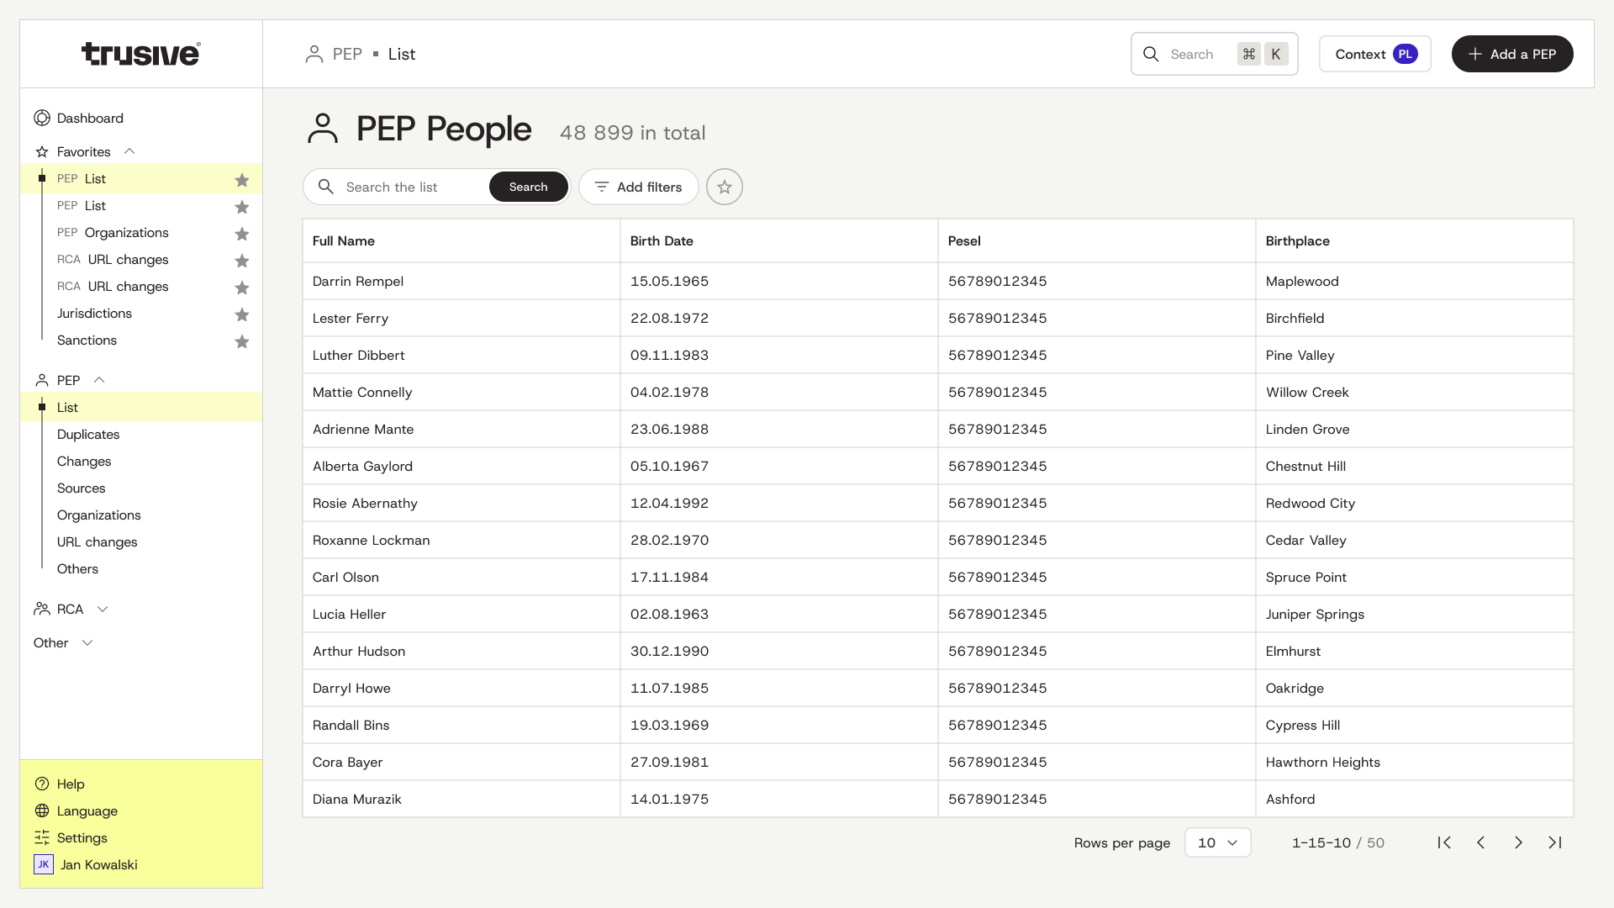Click the trusive logo
The height and width of the screenshot is (908, 1614).
(x=141, y=54)
